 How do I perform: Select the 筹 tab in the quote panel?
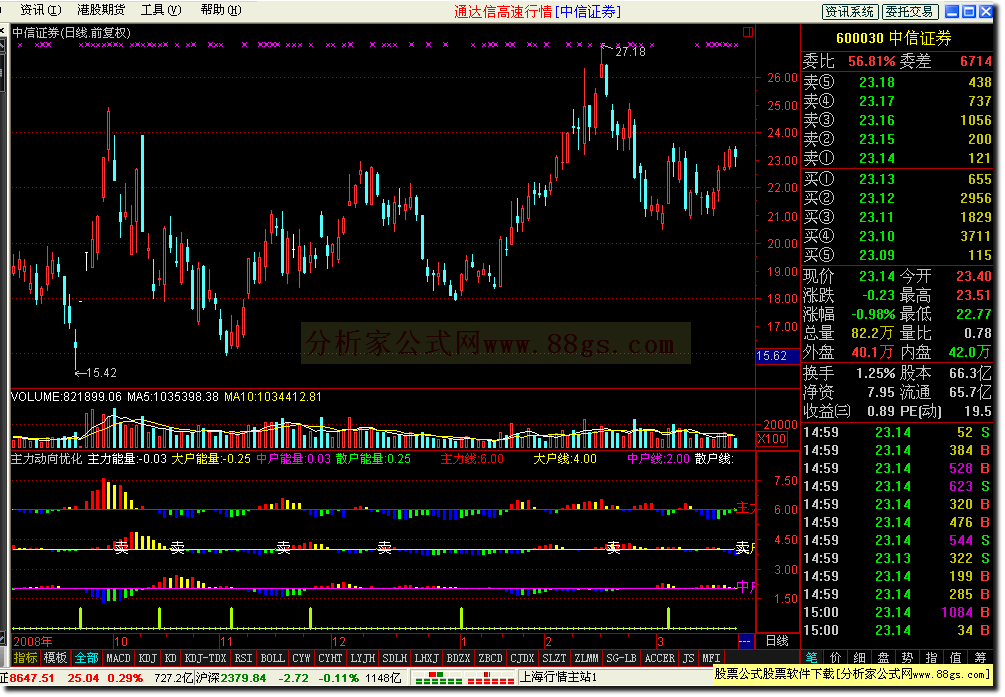[981, 658]
